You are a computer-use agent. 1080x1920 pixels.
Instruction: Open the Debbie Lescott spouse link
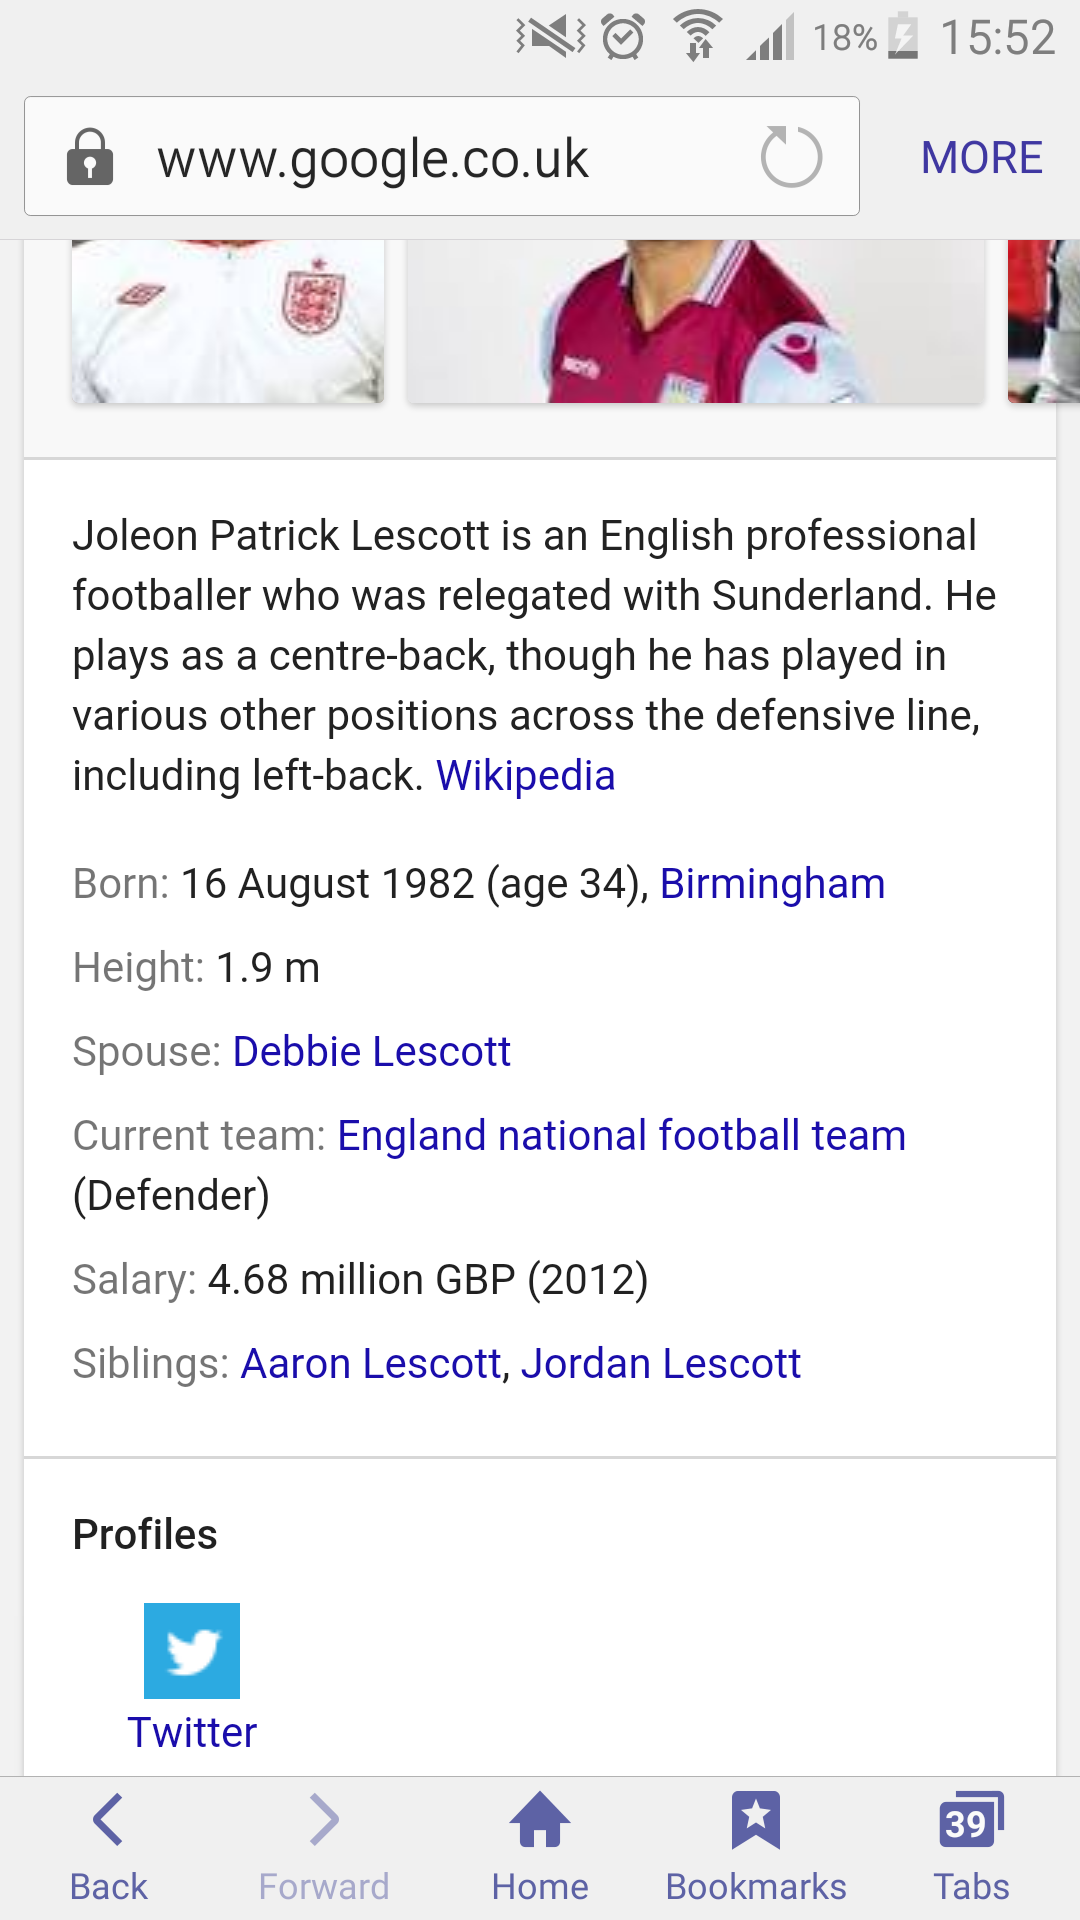[371, 1052]
